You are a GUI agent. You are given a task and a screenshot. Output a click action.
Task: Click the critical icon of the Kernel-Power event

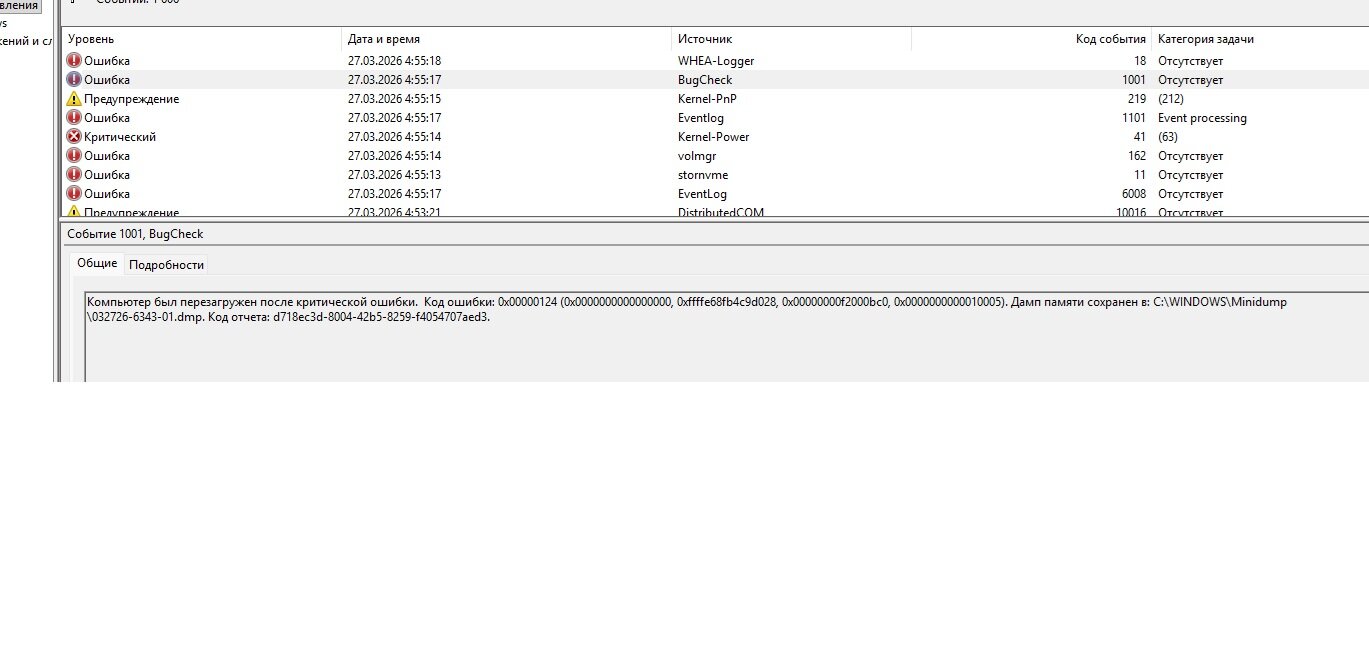pos(73,137)
